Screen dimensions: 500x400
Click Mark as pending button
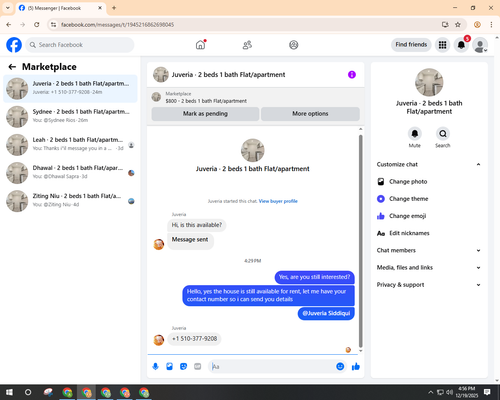click(205, 114)
